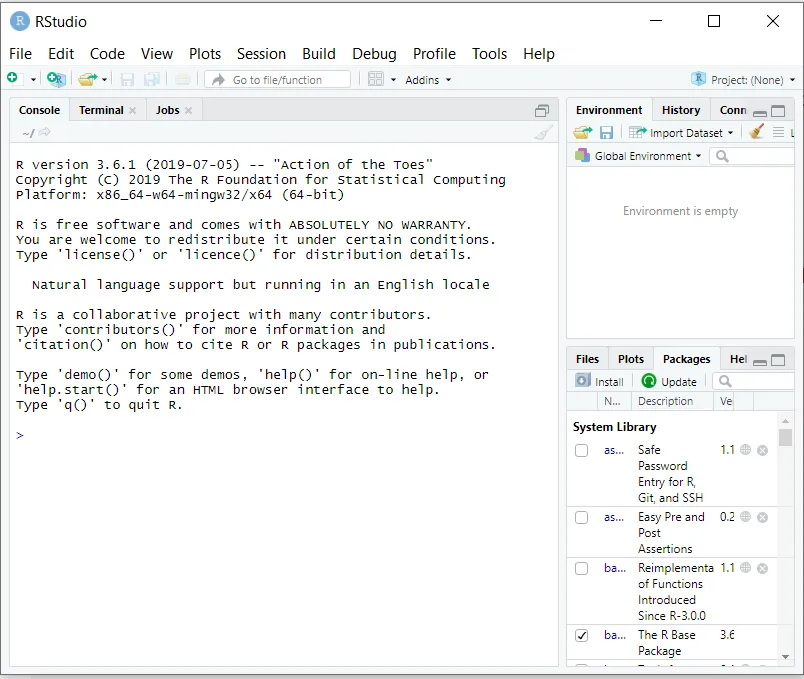This screenshot has width=804, height=679.
Task: Check the Safe Password Entry package checkbox
Action: tap(582, 451)
